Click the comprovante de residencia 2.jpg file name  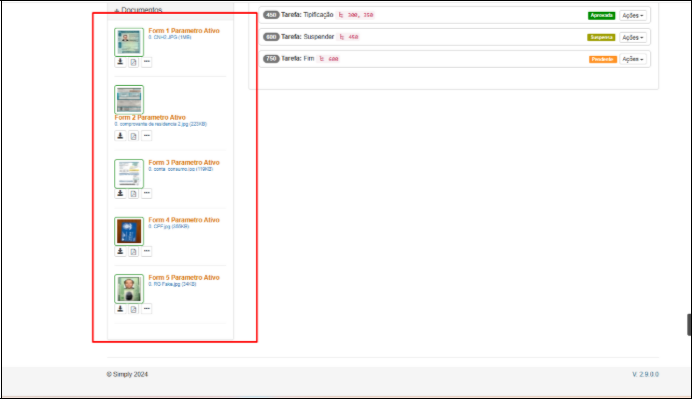pyautogui.click(x=161, y=124)
